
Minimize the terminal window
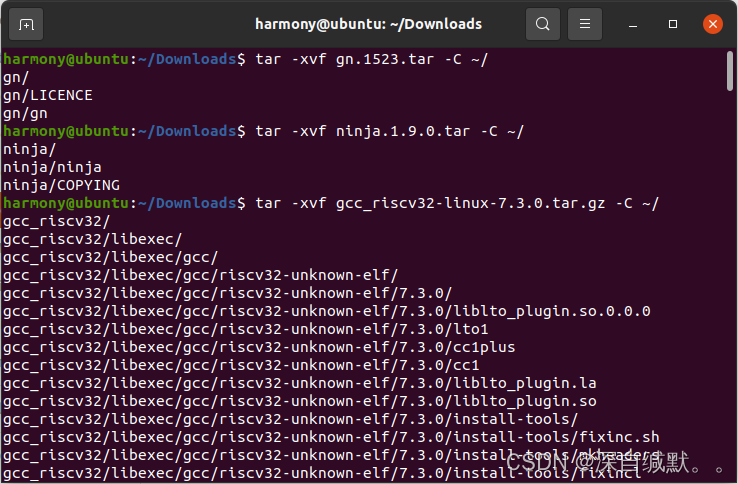(633, 24)
